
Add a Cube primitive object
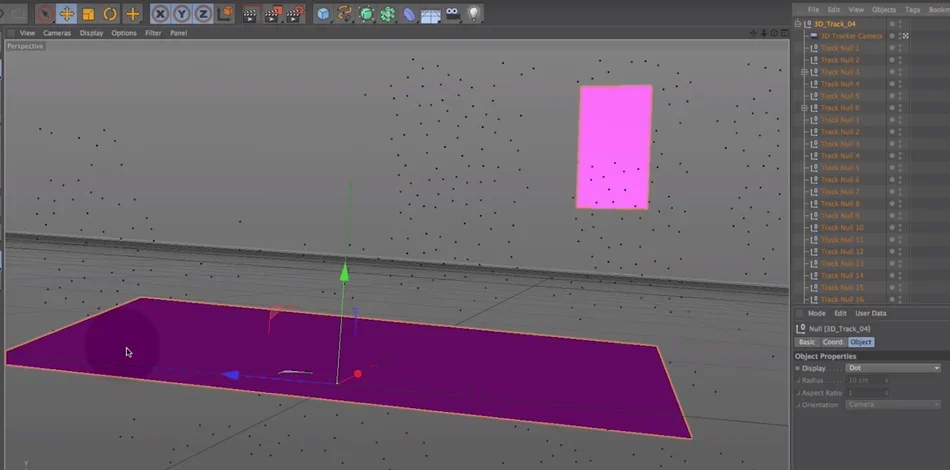[x=324, y=14]
